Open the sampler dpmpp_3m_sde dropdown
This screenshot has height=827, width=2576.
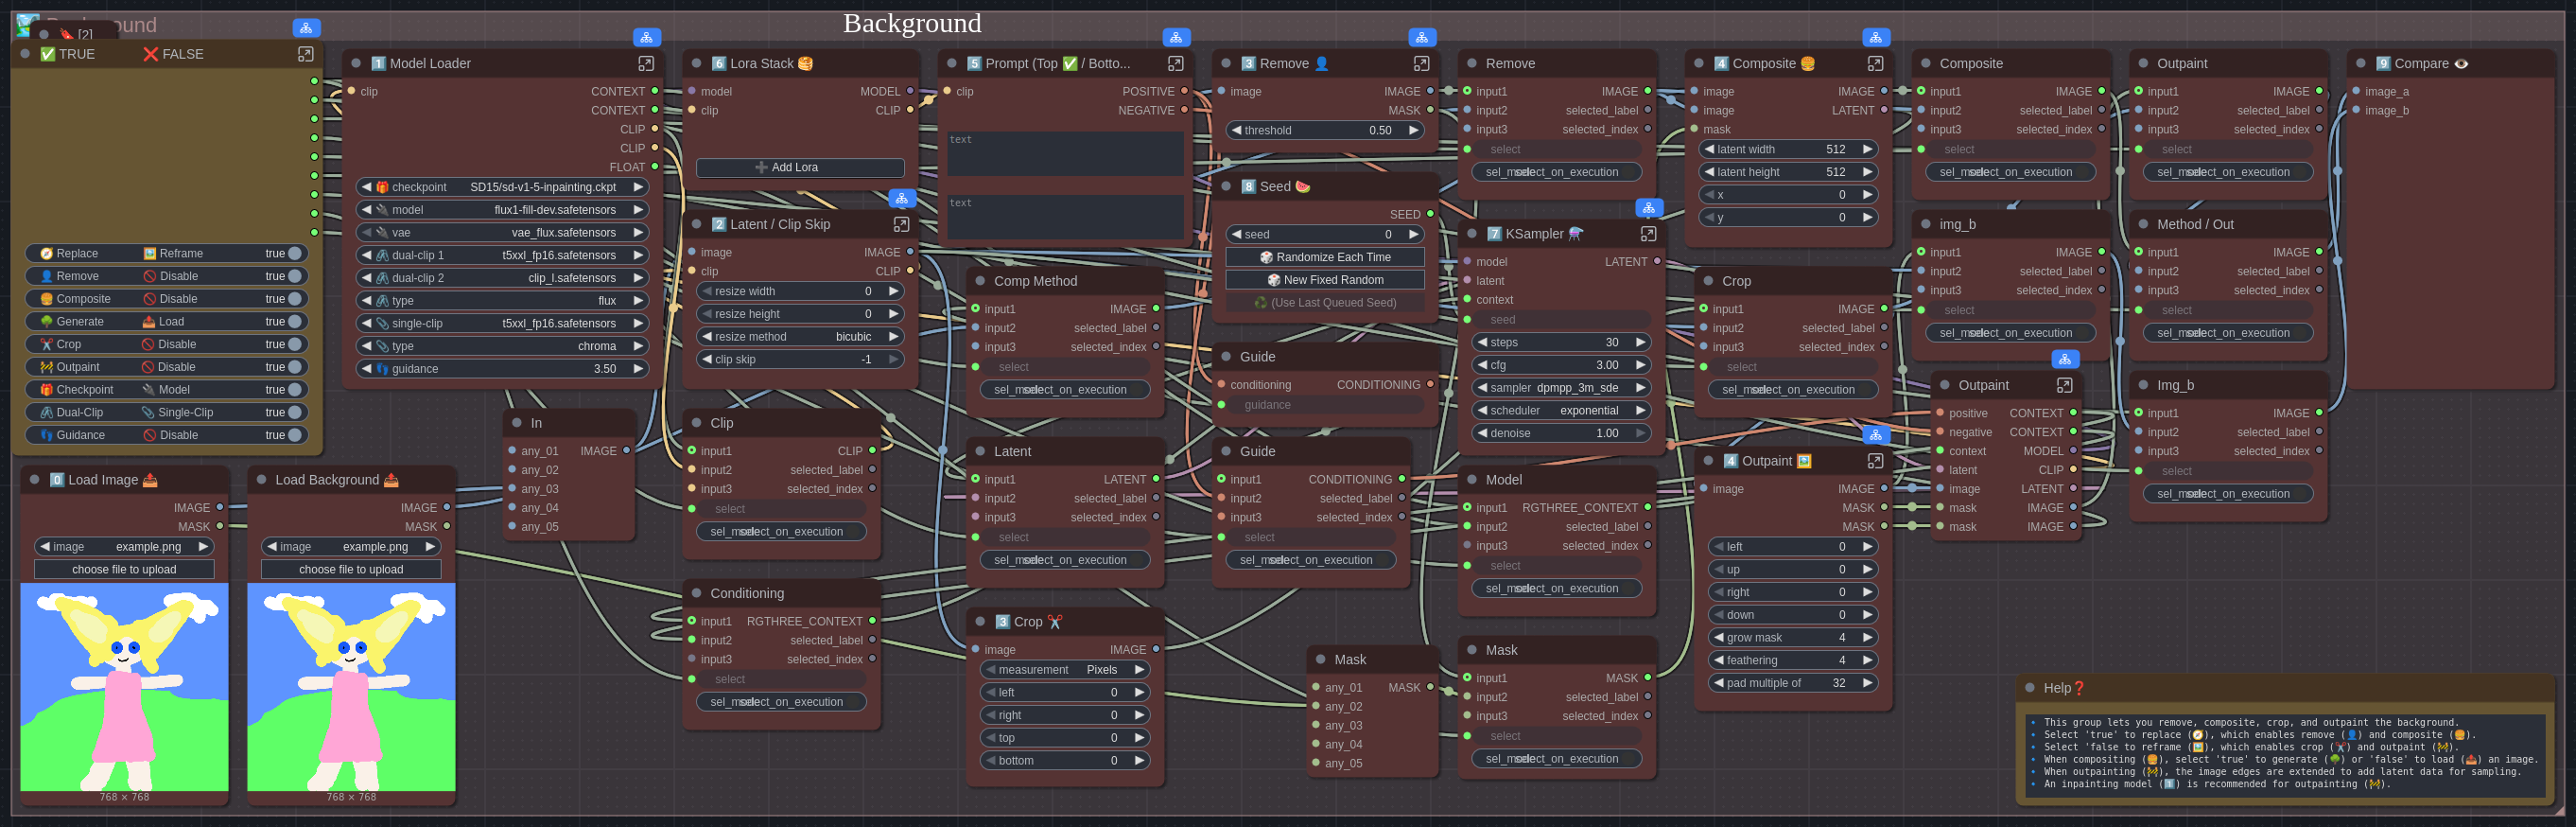pyautogui.click(x=1559, y=388)
